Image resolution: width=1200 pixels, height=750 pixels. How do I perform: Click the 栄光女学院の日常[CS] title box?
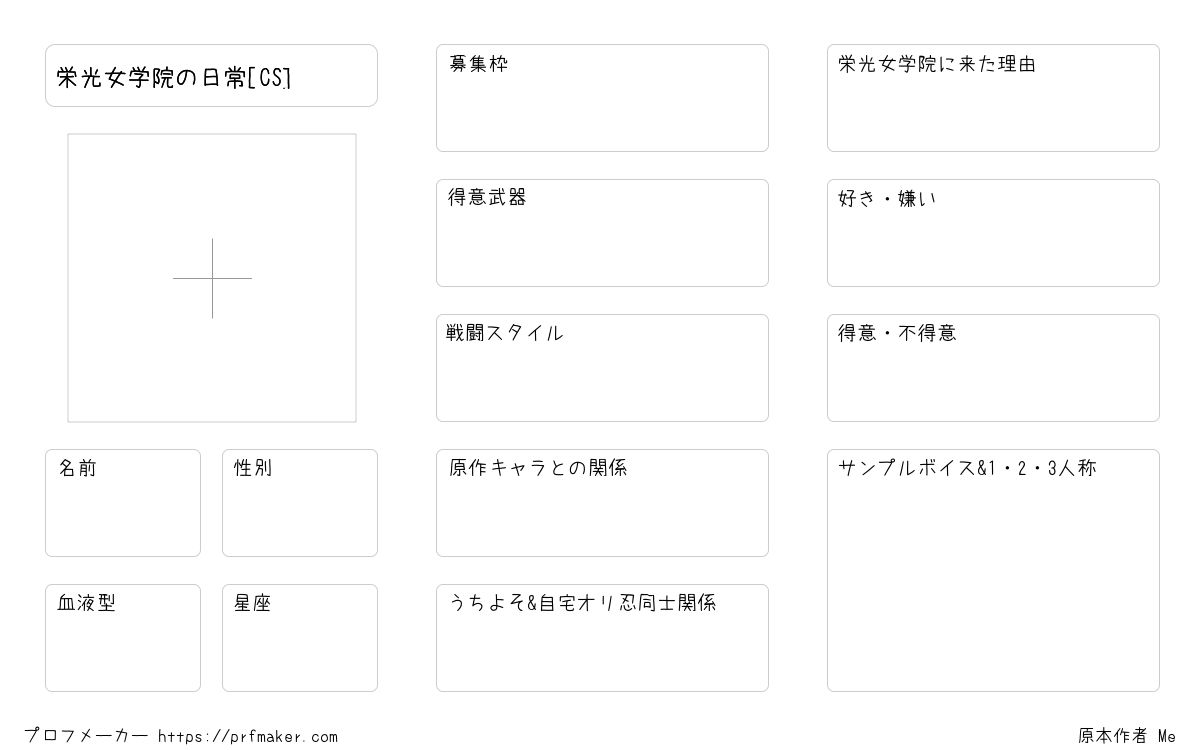click(211, 75)
